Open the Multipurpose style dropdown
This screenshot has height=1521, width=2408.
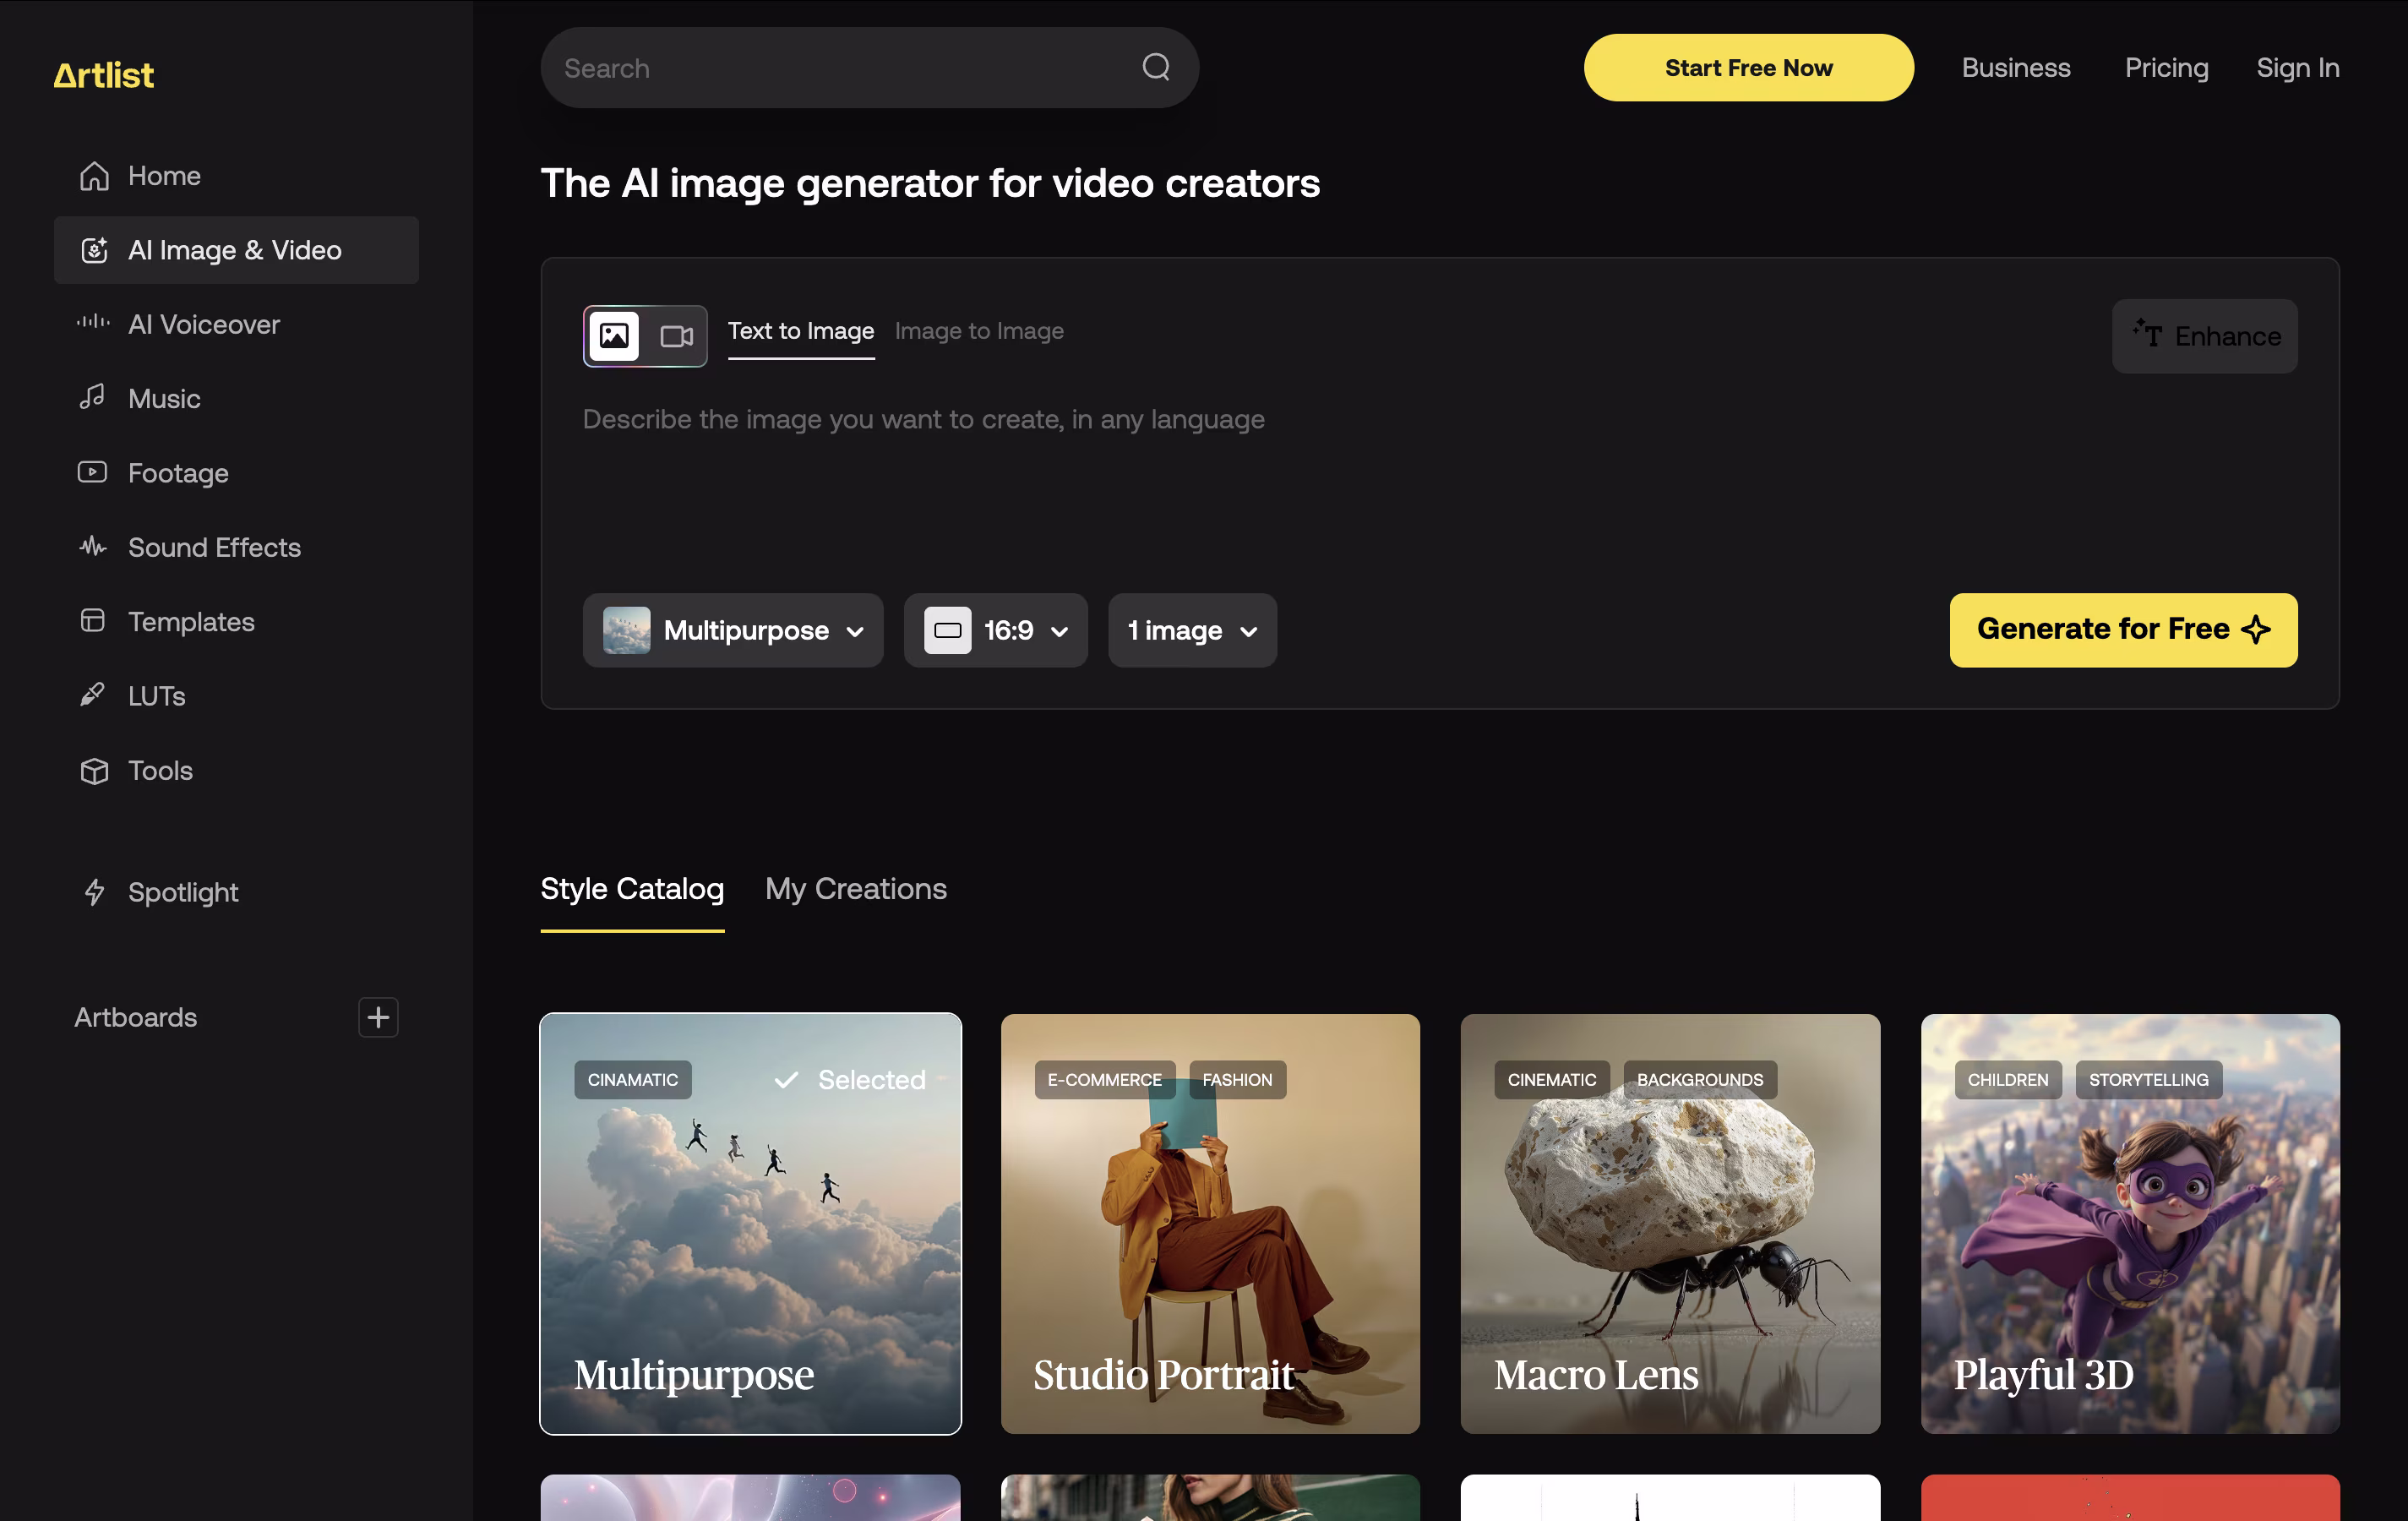pos(733,631)
